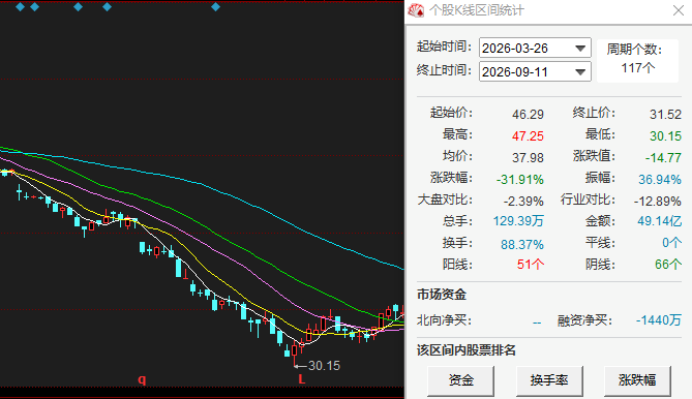This screenshot has height=399, width=692.
Task: Click the 换手率 ranking button
Action: [549, 380]
